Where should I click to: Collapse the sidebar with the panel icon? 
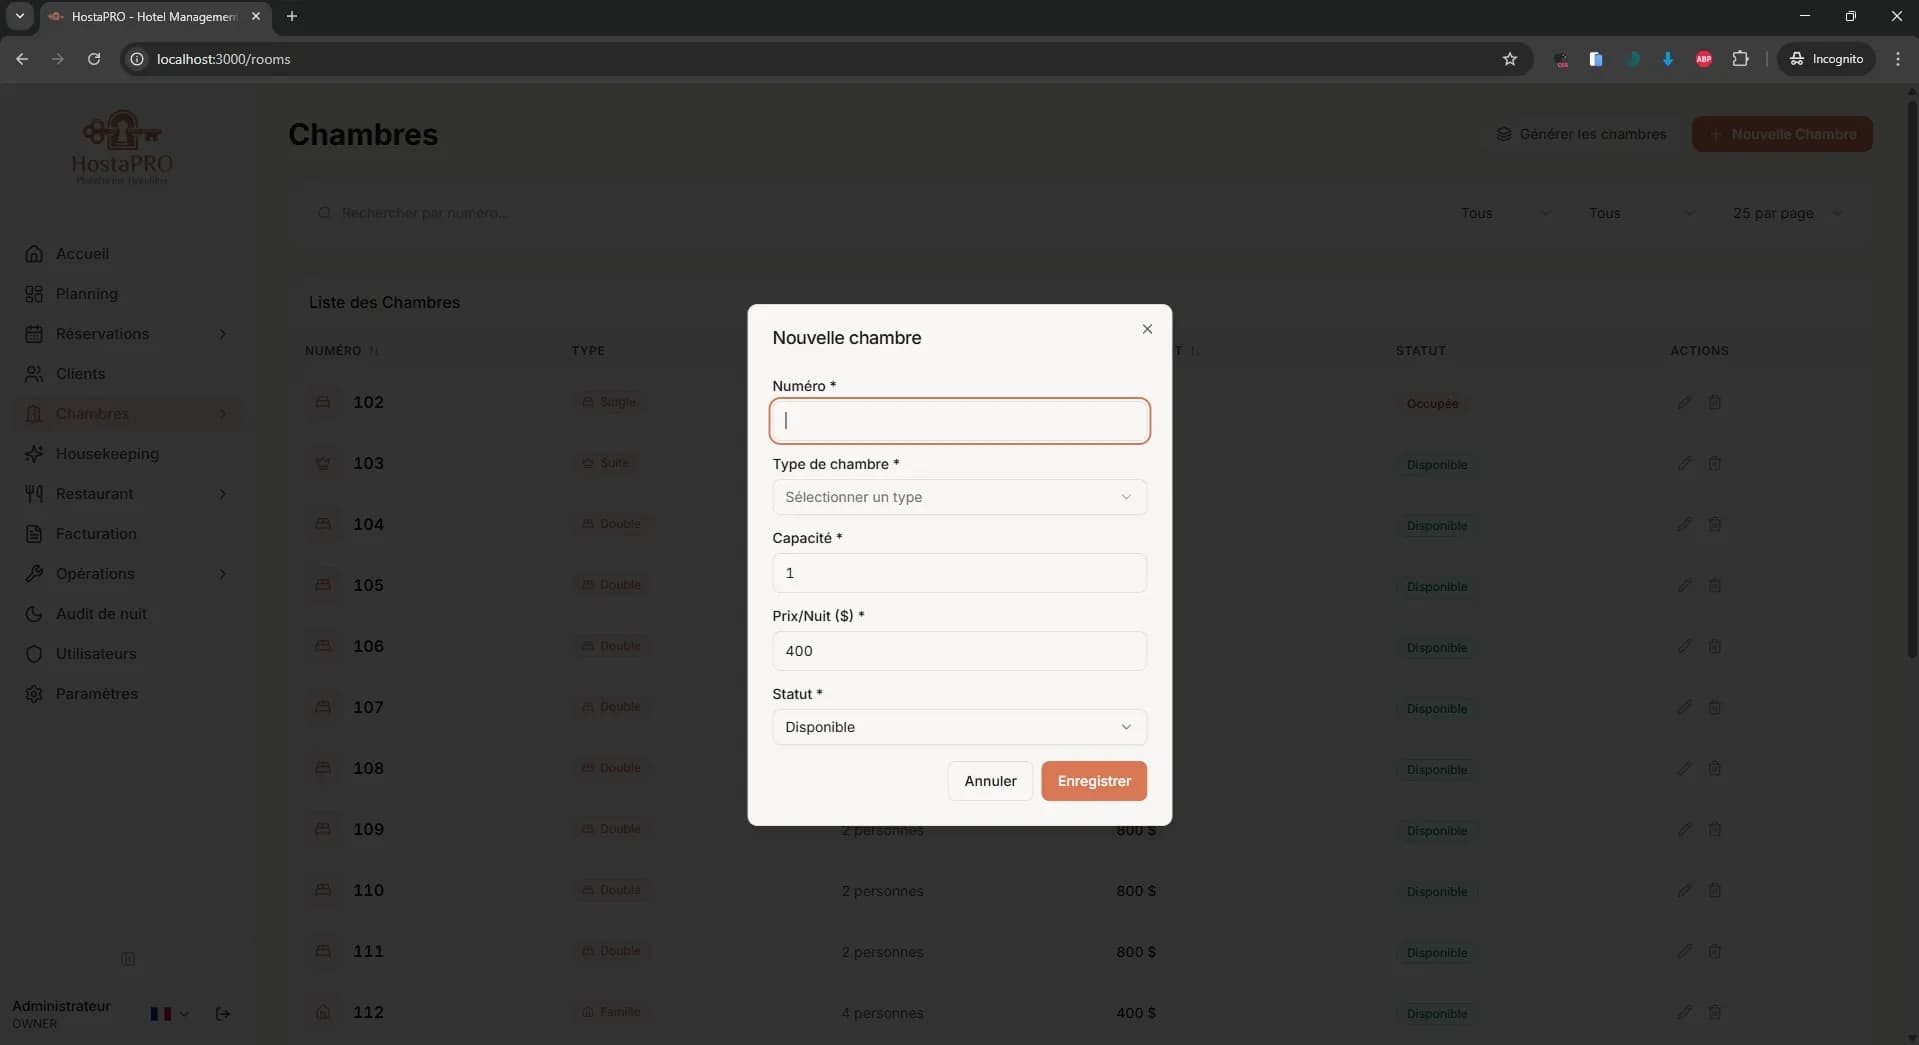[x=128, y=959]
